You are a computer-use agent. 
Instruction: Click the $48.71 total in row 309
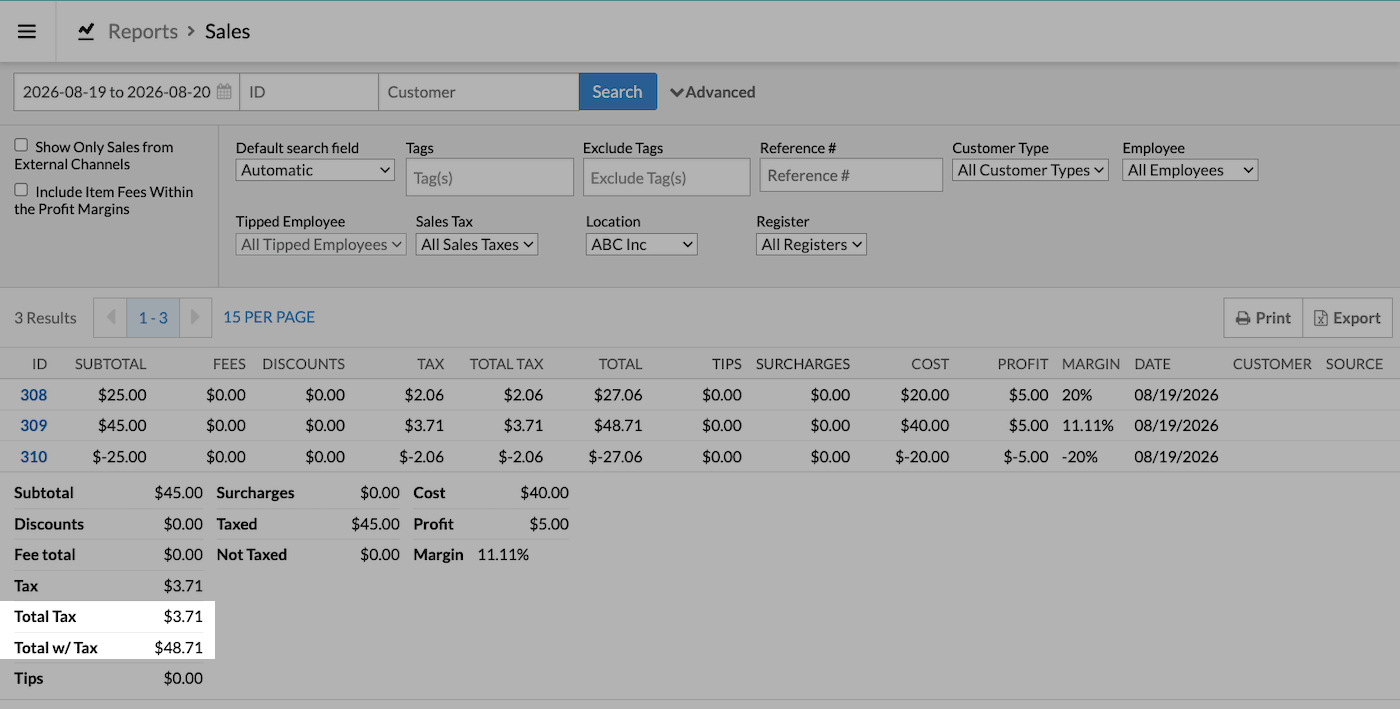click(616, 425)
